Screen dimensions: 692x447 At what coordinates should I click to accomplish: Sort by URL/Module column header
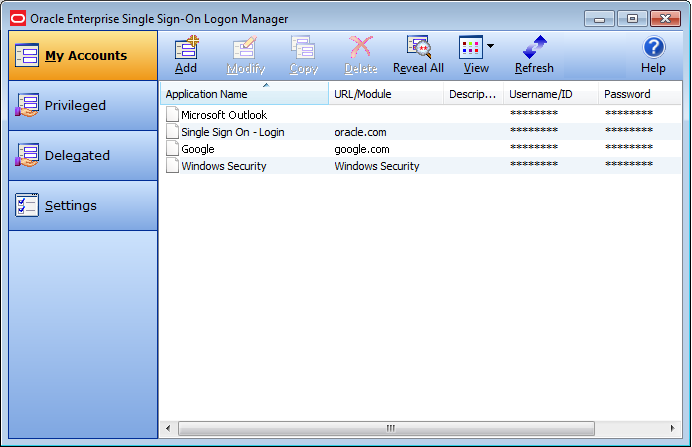(386, 94)
